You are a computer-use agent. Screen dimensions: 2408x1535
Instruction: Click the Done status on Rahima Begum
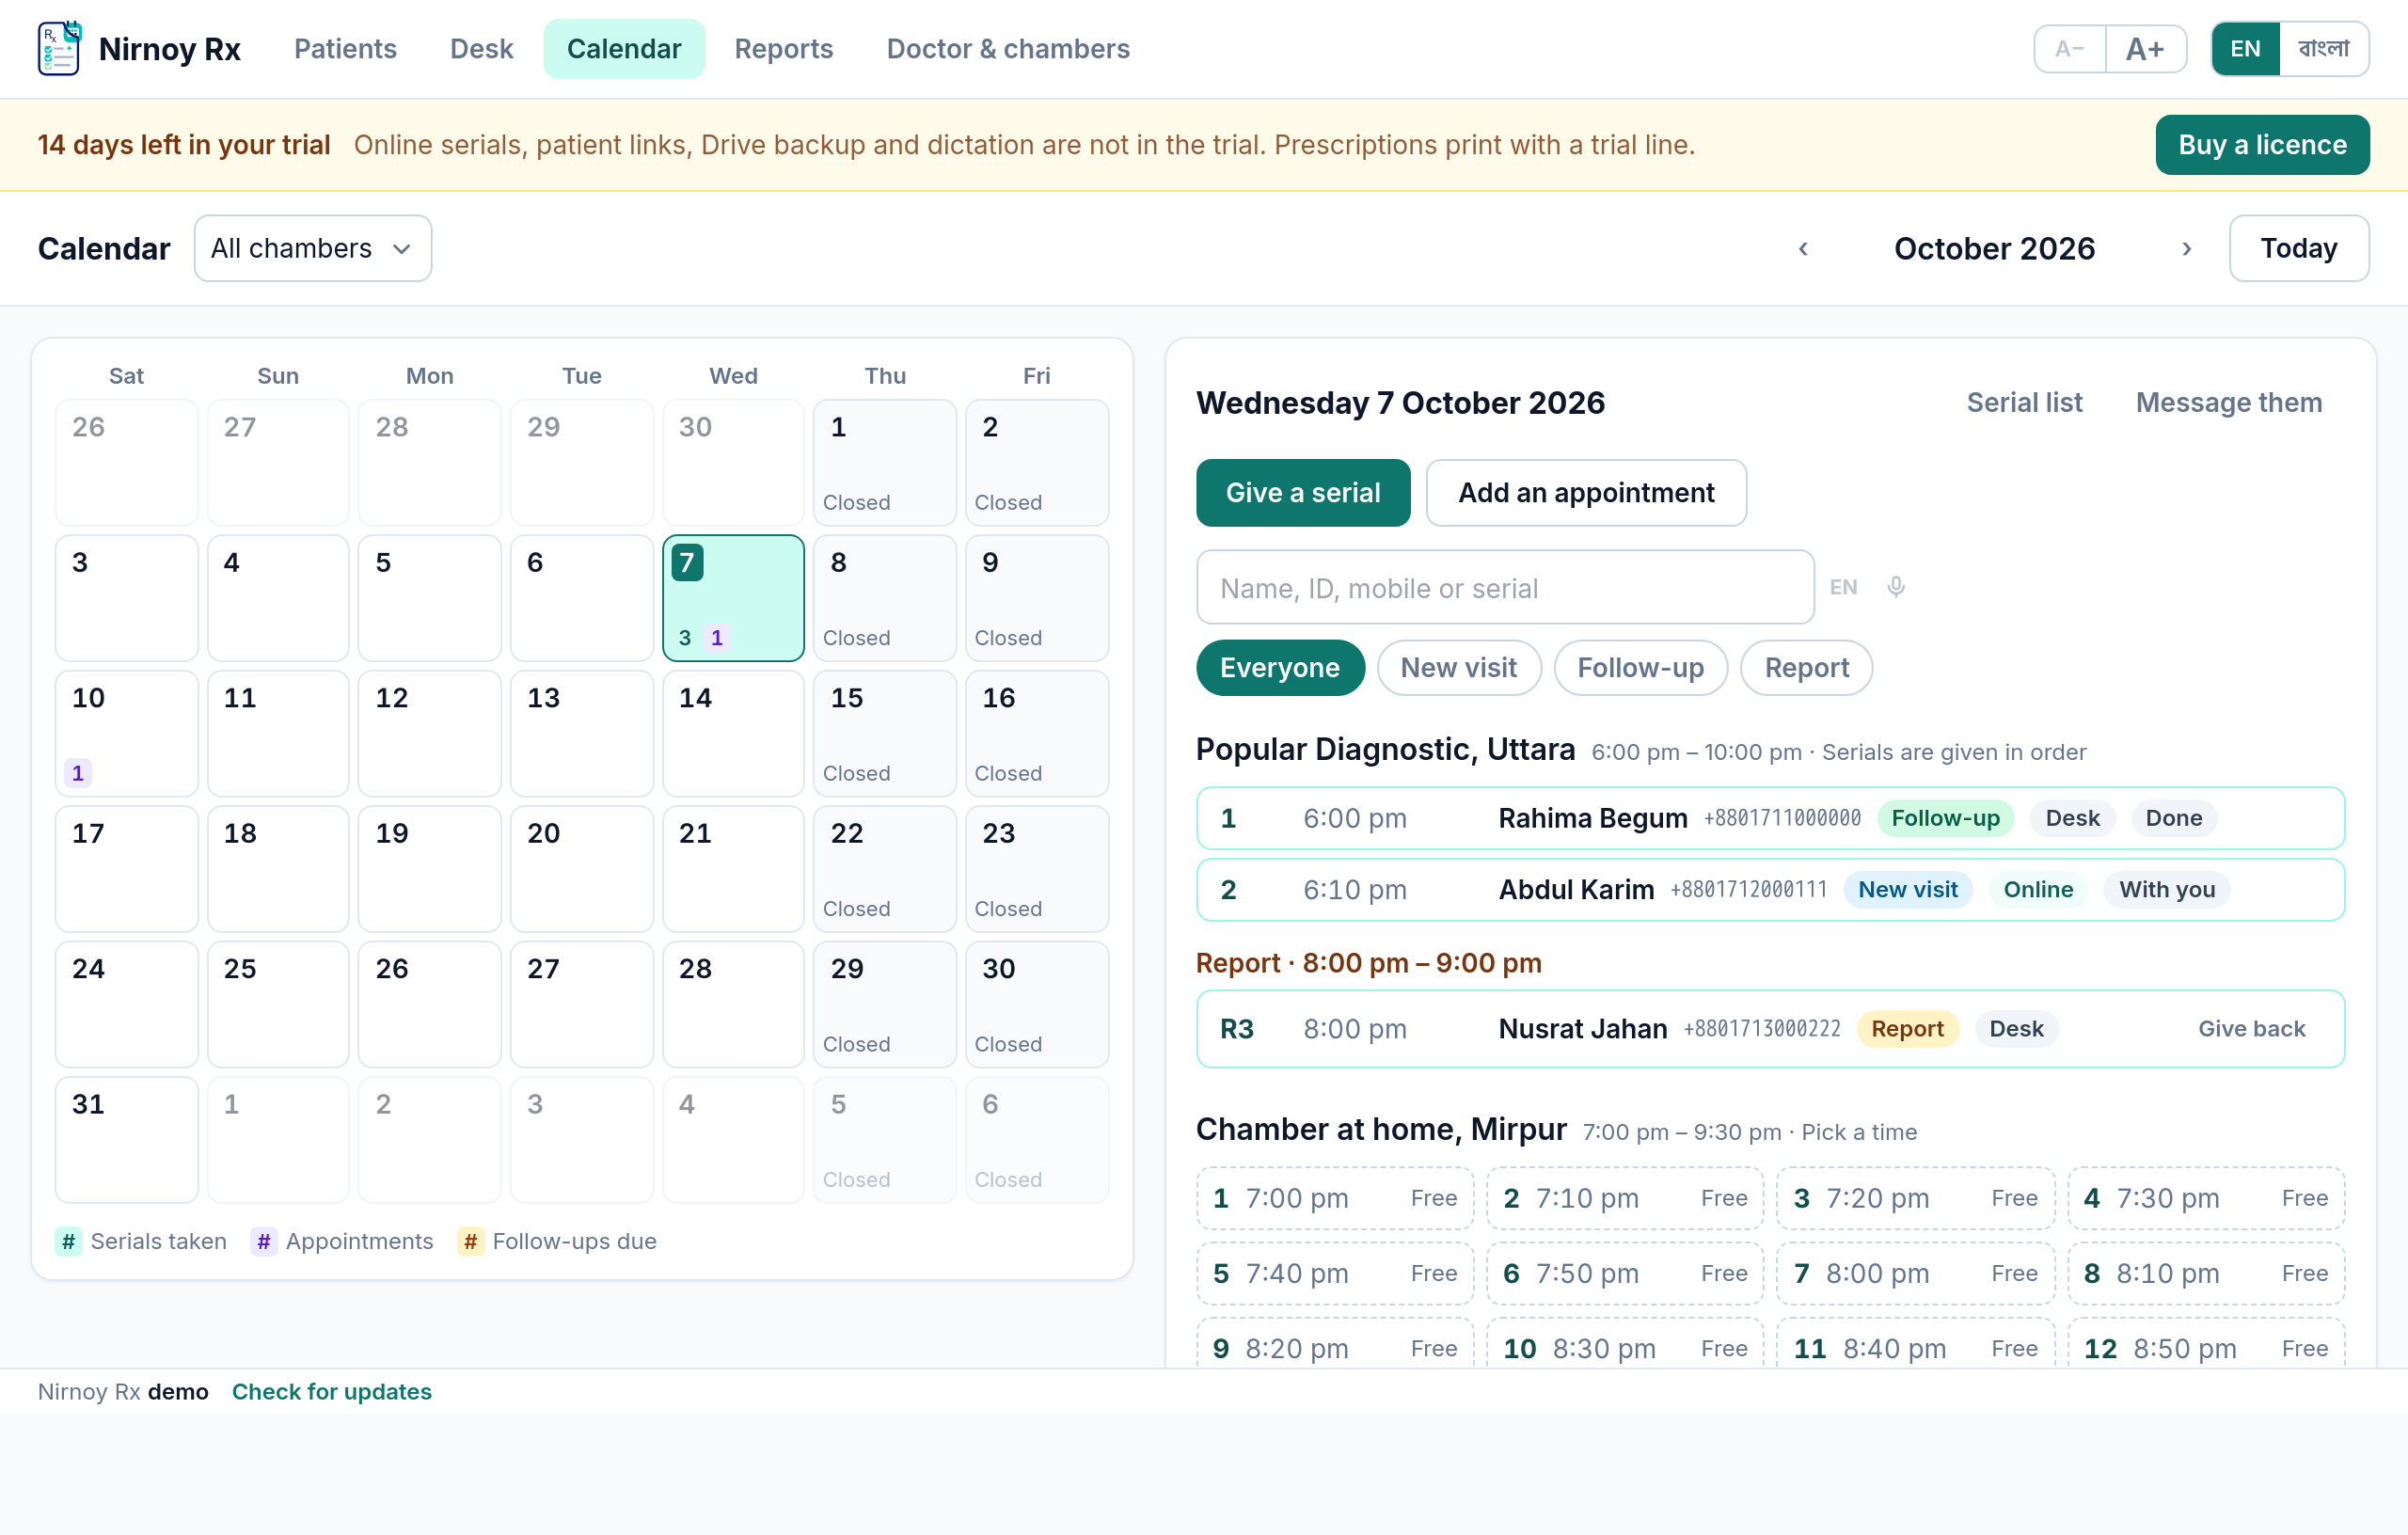coord(2173,818)
